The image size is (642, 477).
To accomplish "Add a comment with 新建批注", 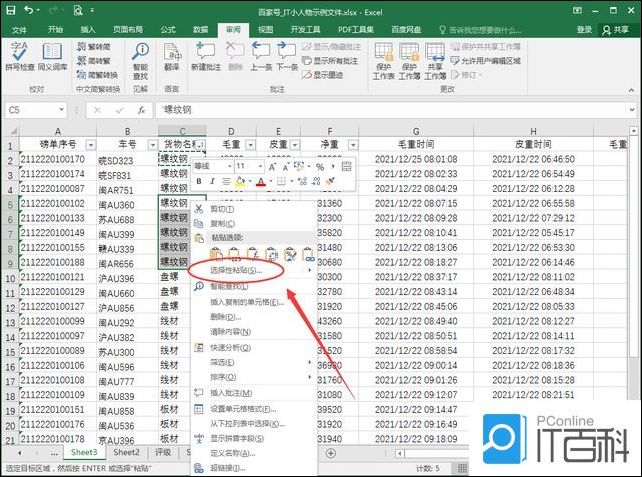I will coord(206,57).
